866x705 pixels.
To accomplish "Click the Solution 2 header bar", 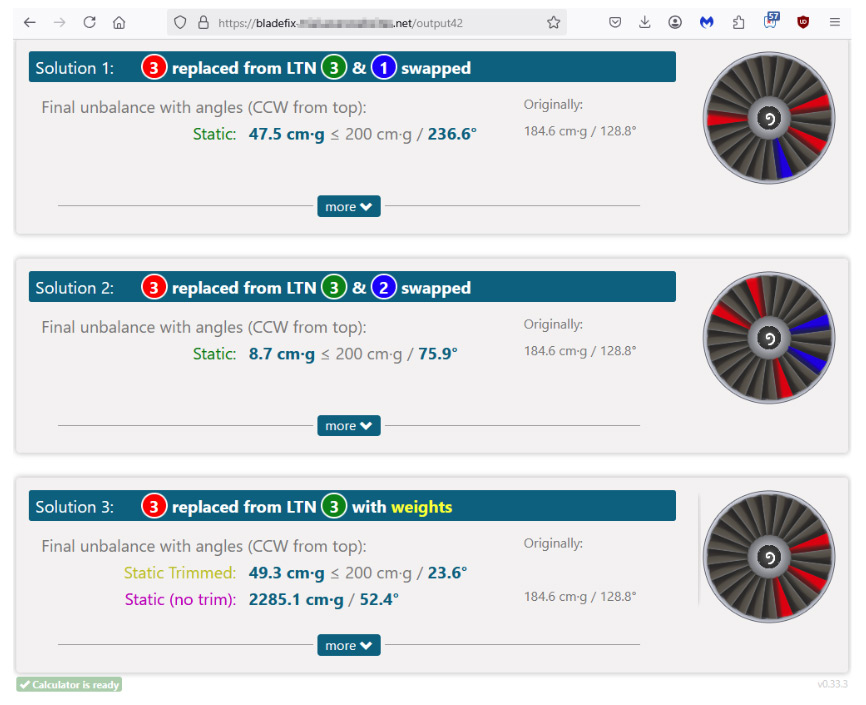I will coord(560,287).
